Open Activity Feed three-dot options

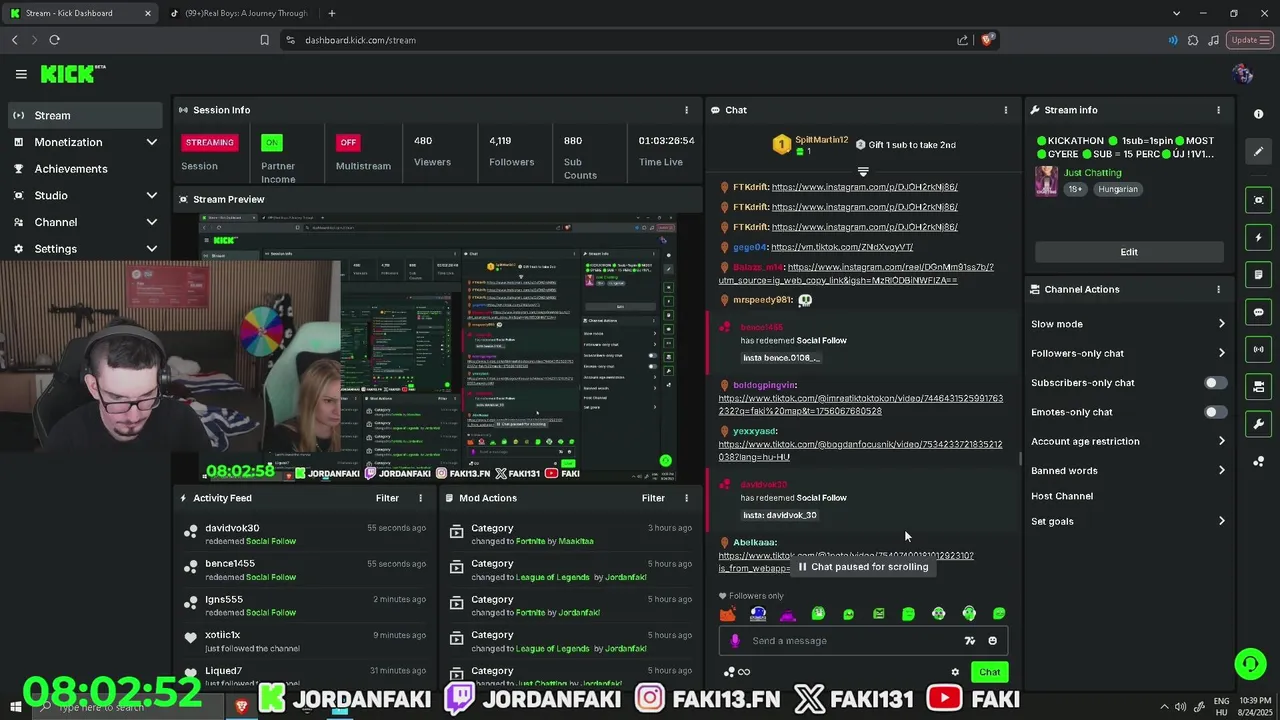(420, 498)
